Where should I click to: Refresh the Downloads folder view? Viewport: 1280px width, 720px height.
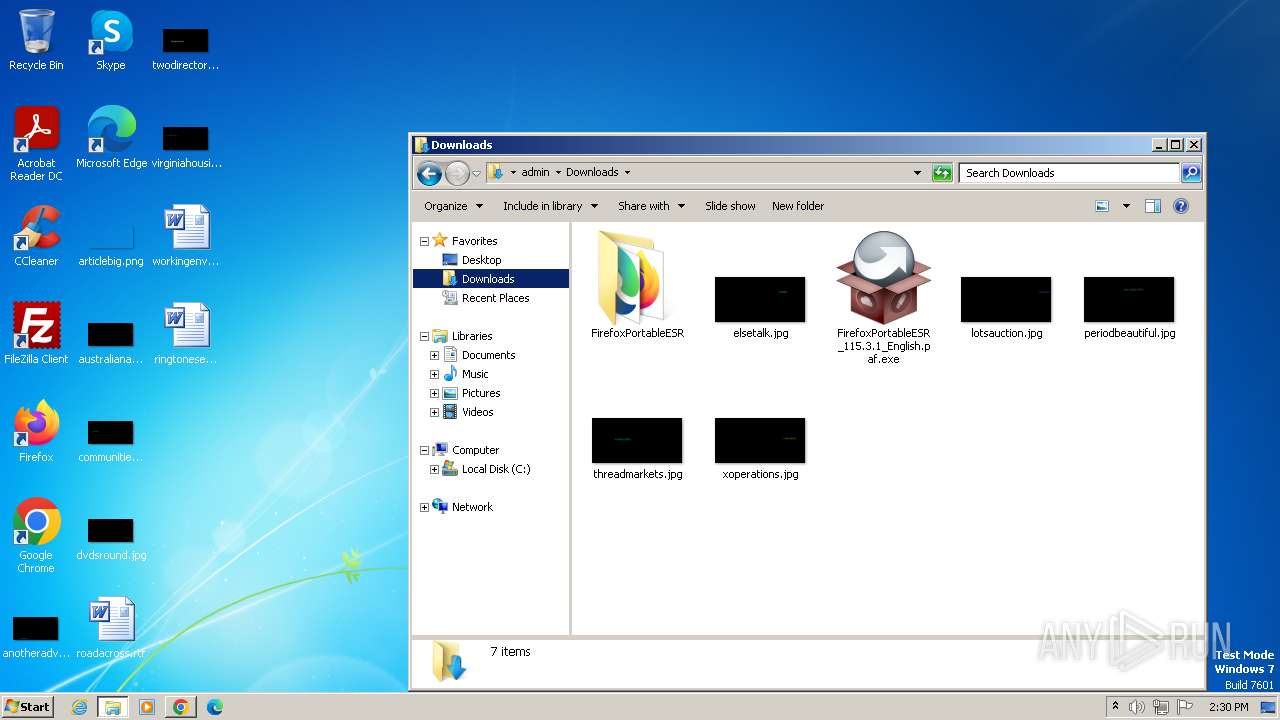(942, 173)
